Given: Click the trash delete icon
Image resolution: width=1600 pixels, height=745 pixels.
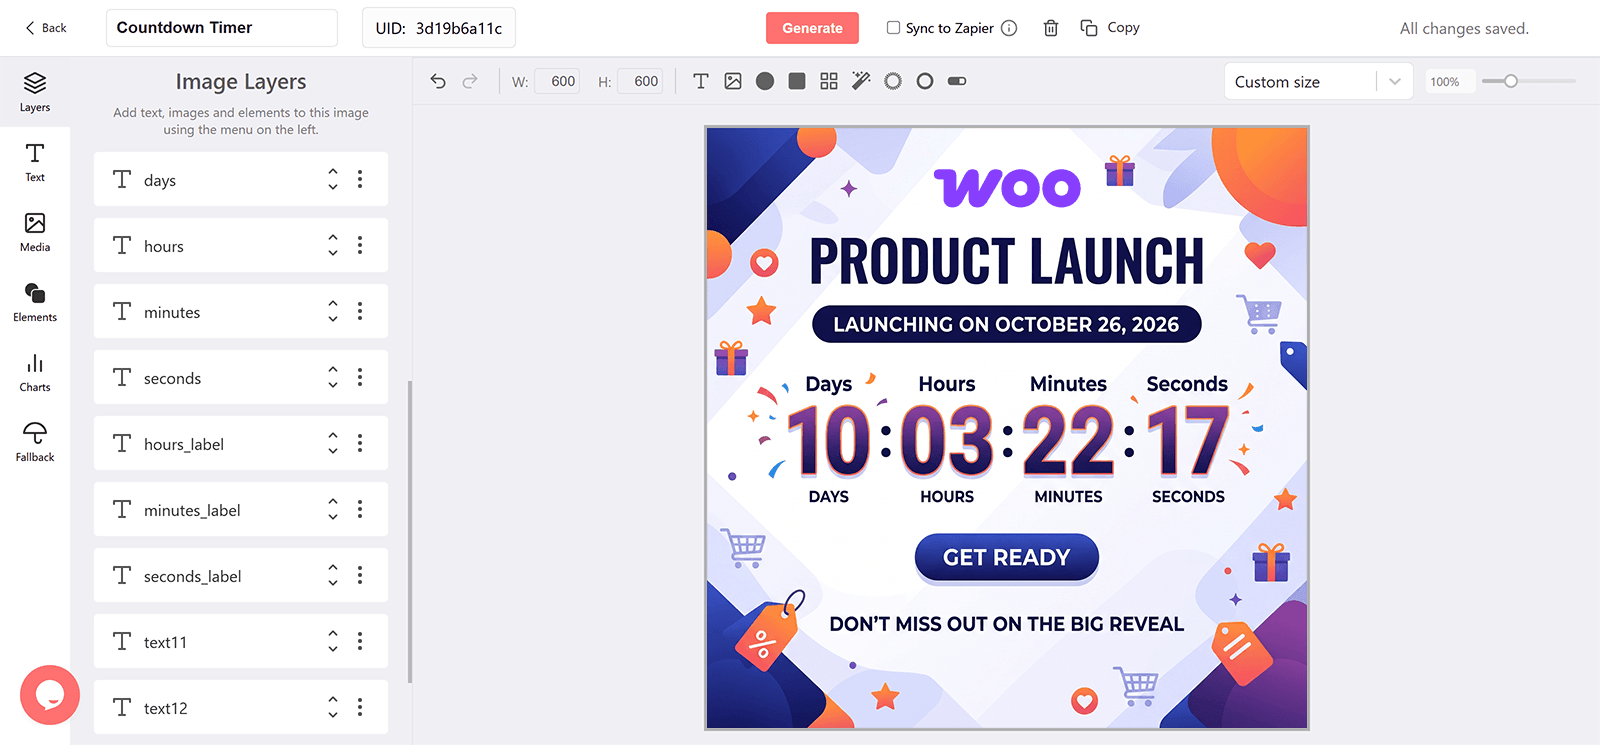Looking at the screenshot, I should coord(1051,28).
